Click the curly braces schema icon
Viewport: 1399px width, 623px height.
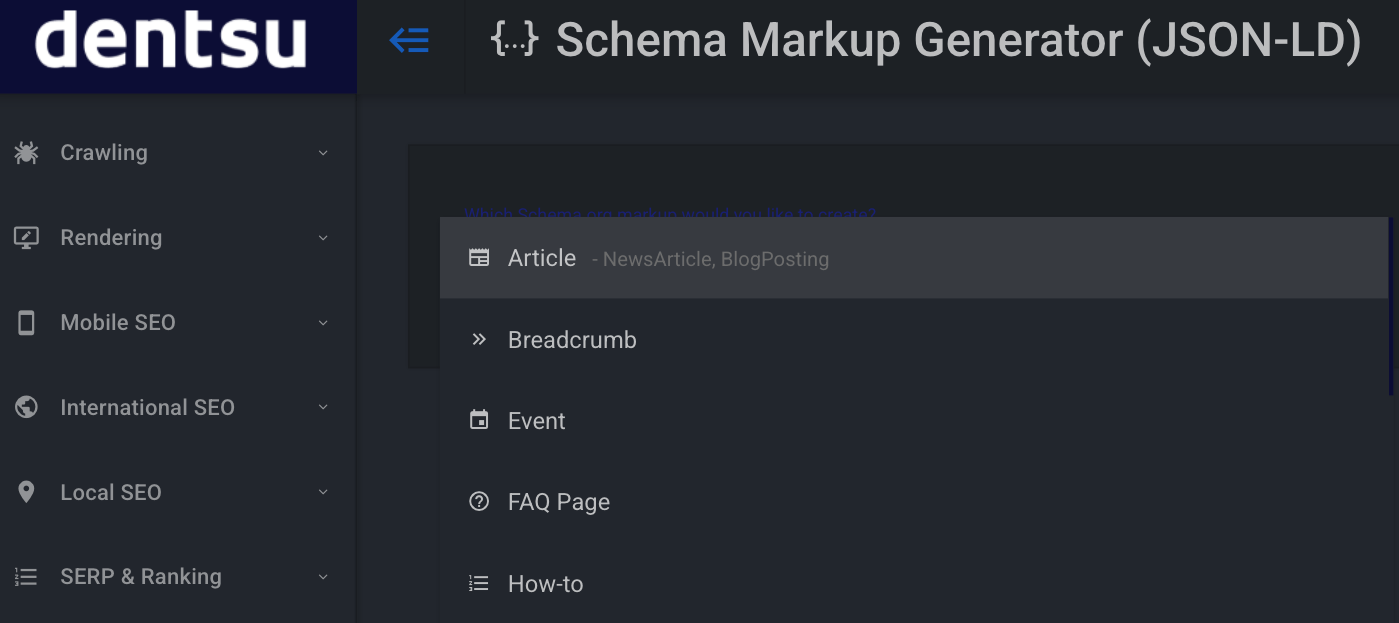[x=515, y=40]
